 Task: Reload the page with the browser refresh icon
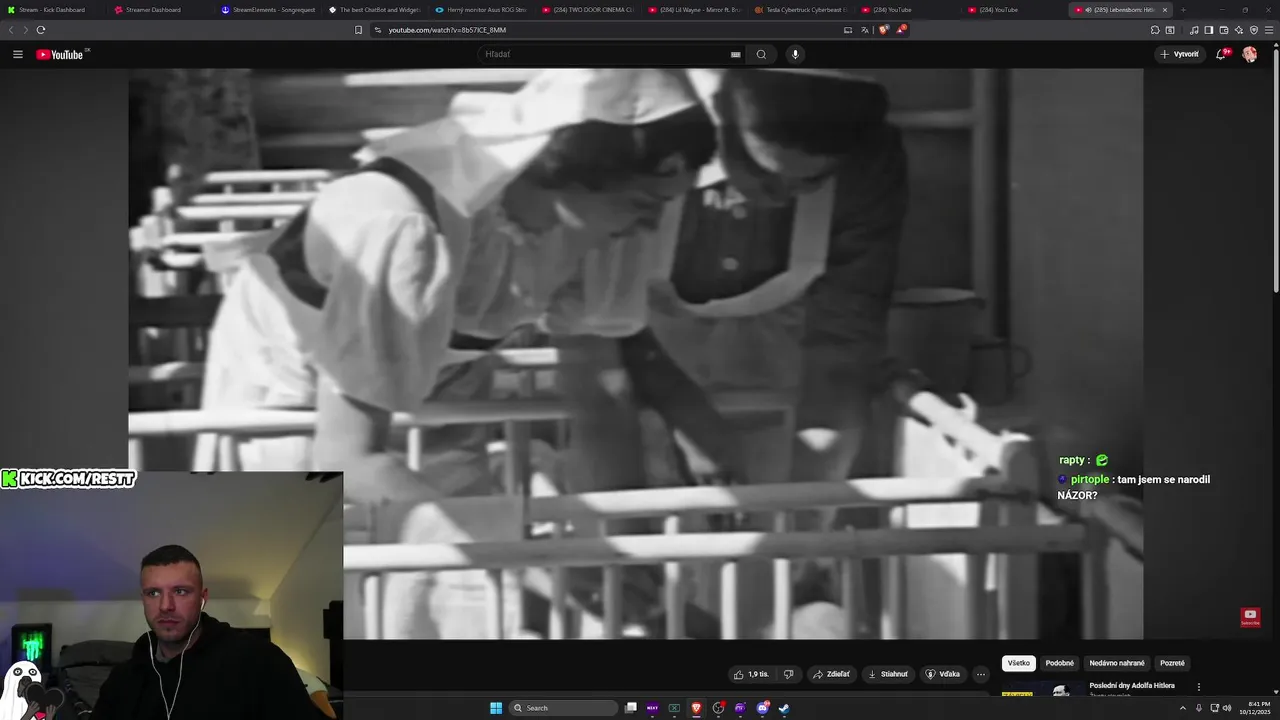41,30
